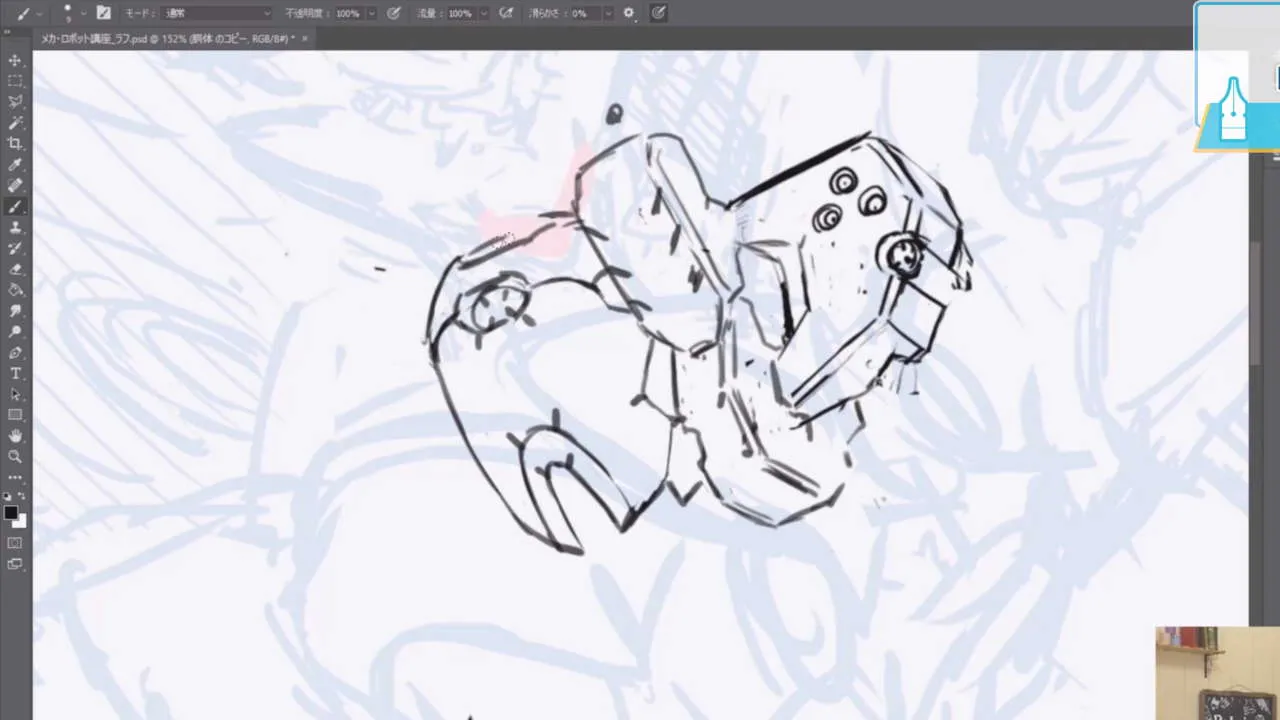This screenshot has width=1280, height=720.
Task: Toggle pressure controls size button
Action: coord(658,13)
